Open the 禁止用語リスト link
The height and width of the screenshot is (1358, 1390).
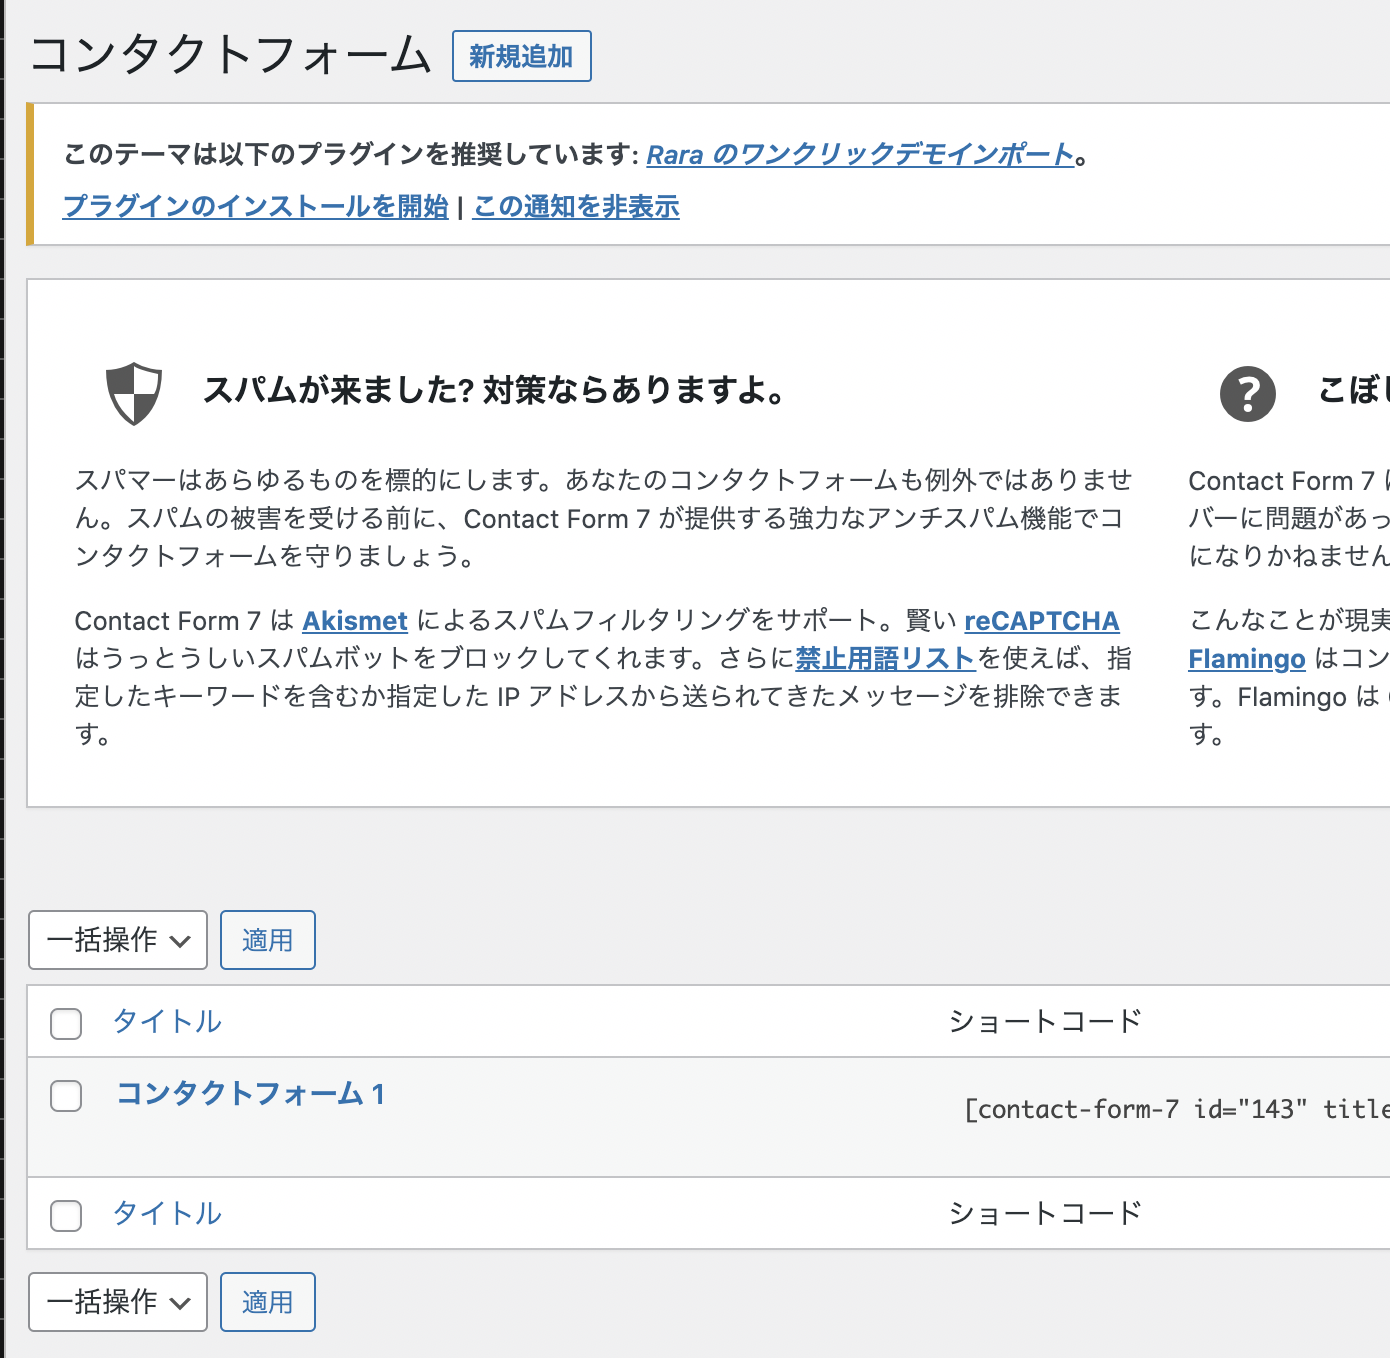tap(885, 658)
